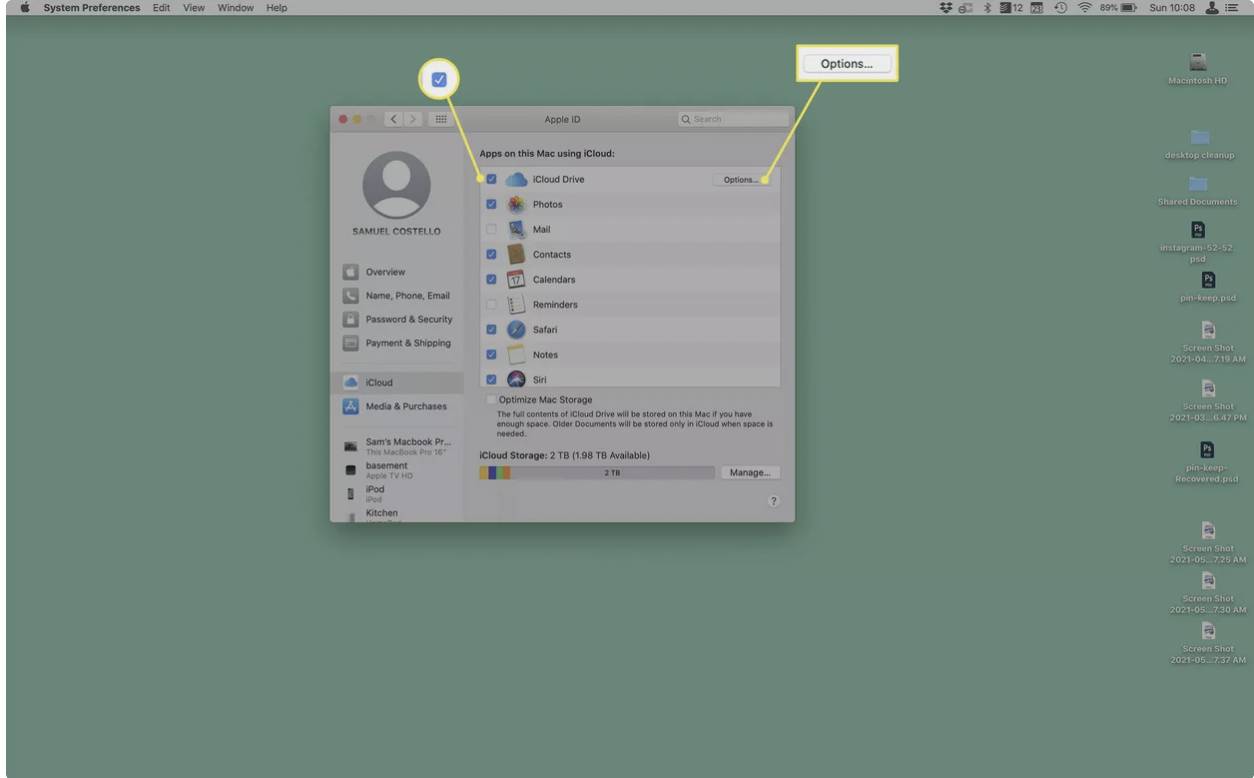Click the iCloud storage usage bar

(595, 471)
